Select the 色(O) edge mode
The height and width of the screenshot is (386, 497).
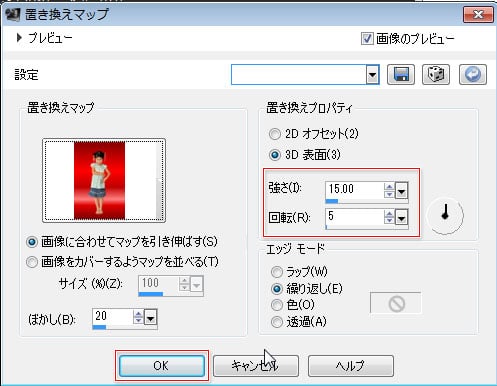tap(277, 305)
